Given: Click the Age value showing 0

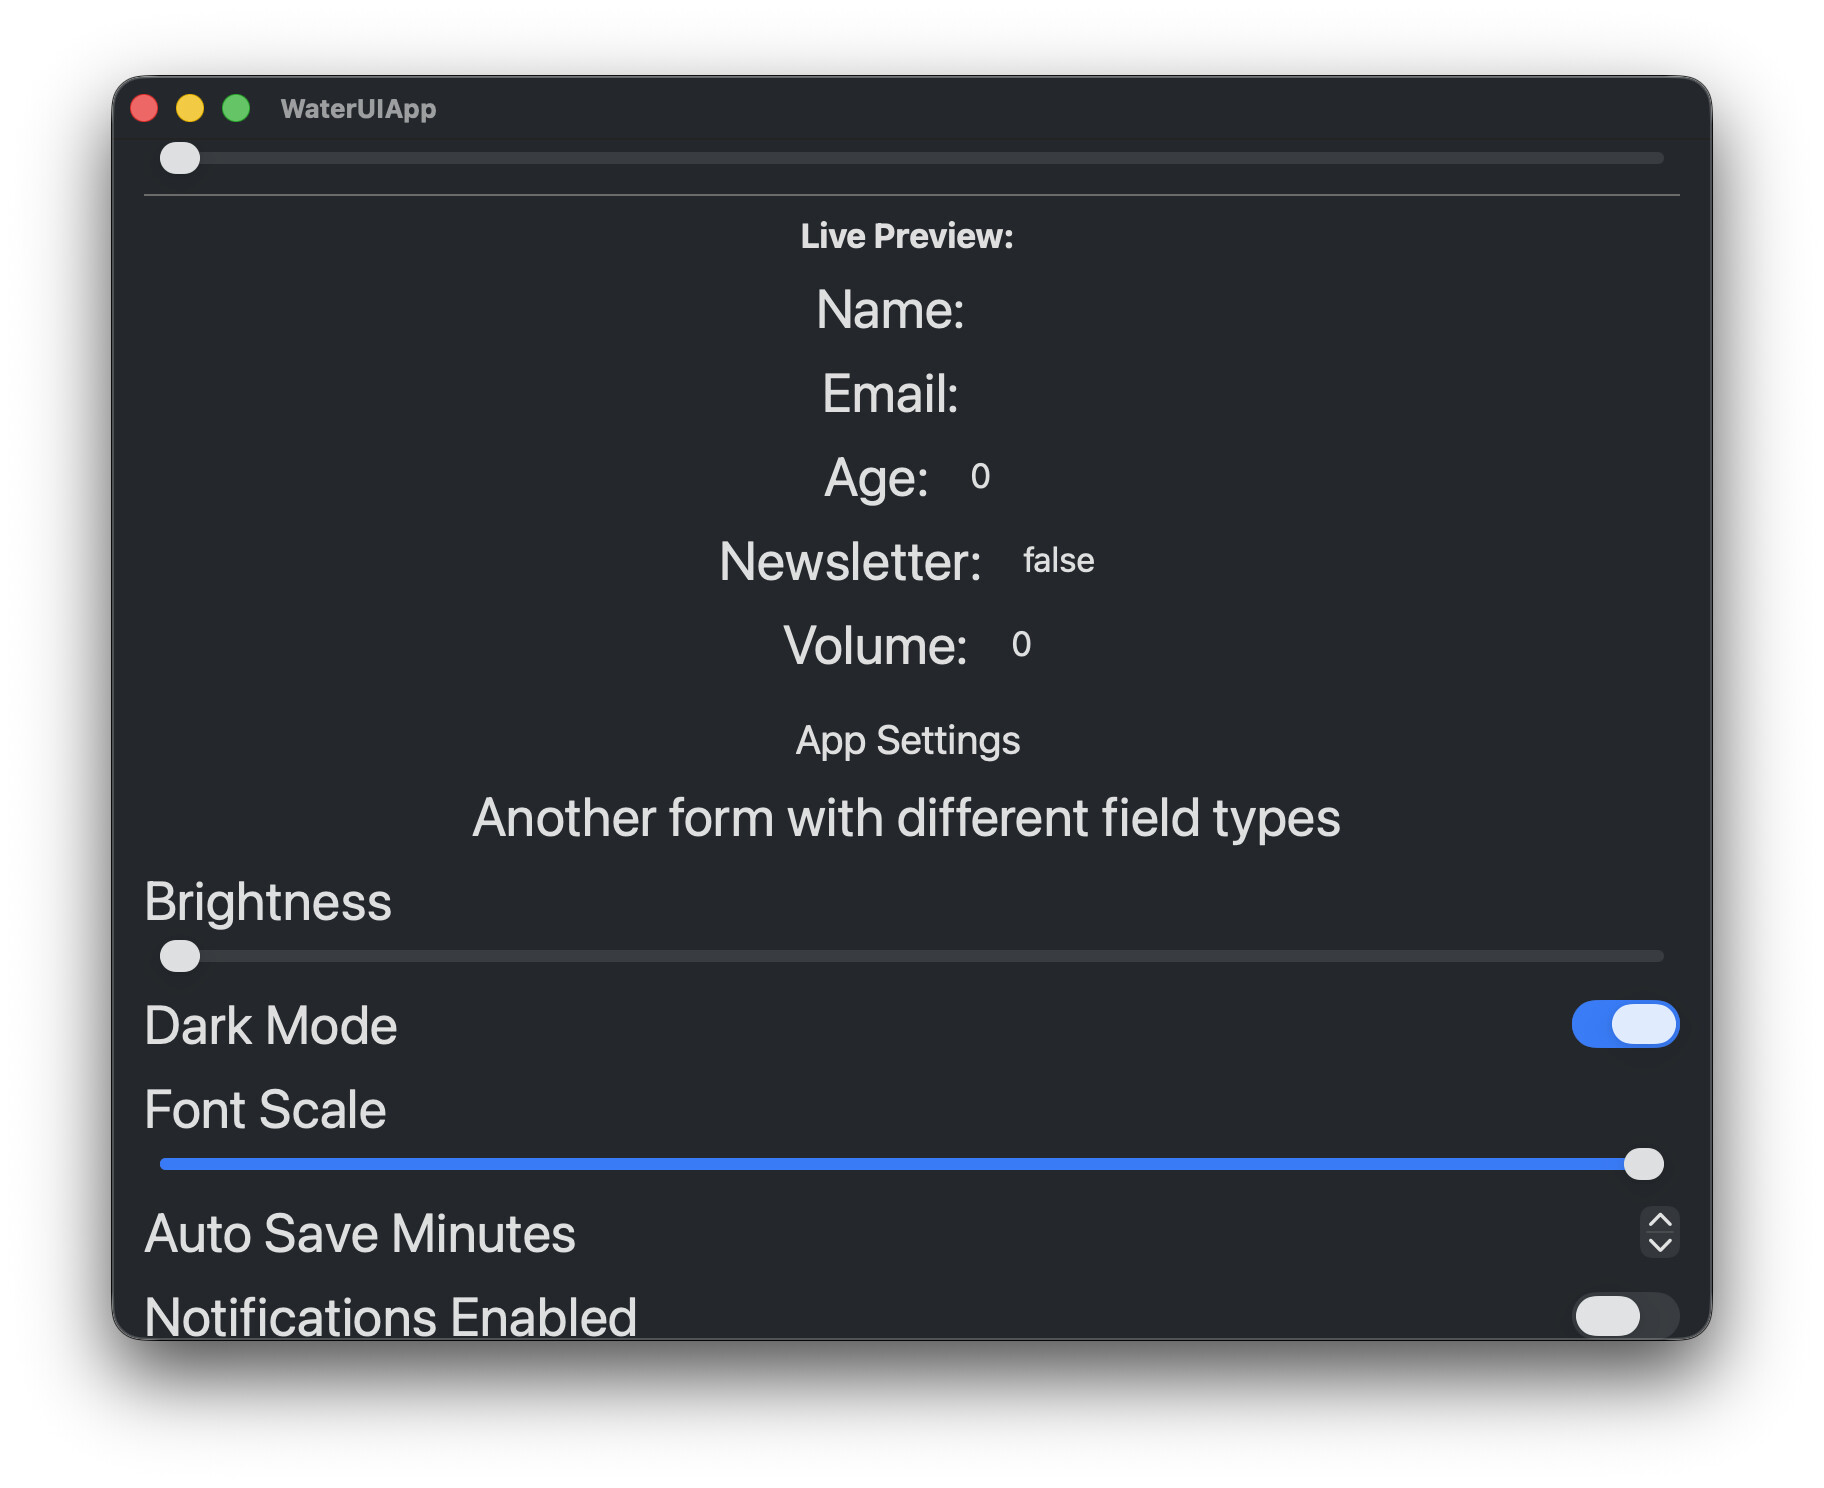Looking at the screenshot, I should pyautogui.click(x=979, y=476).
